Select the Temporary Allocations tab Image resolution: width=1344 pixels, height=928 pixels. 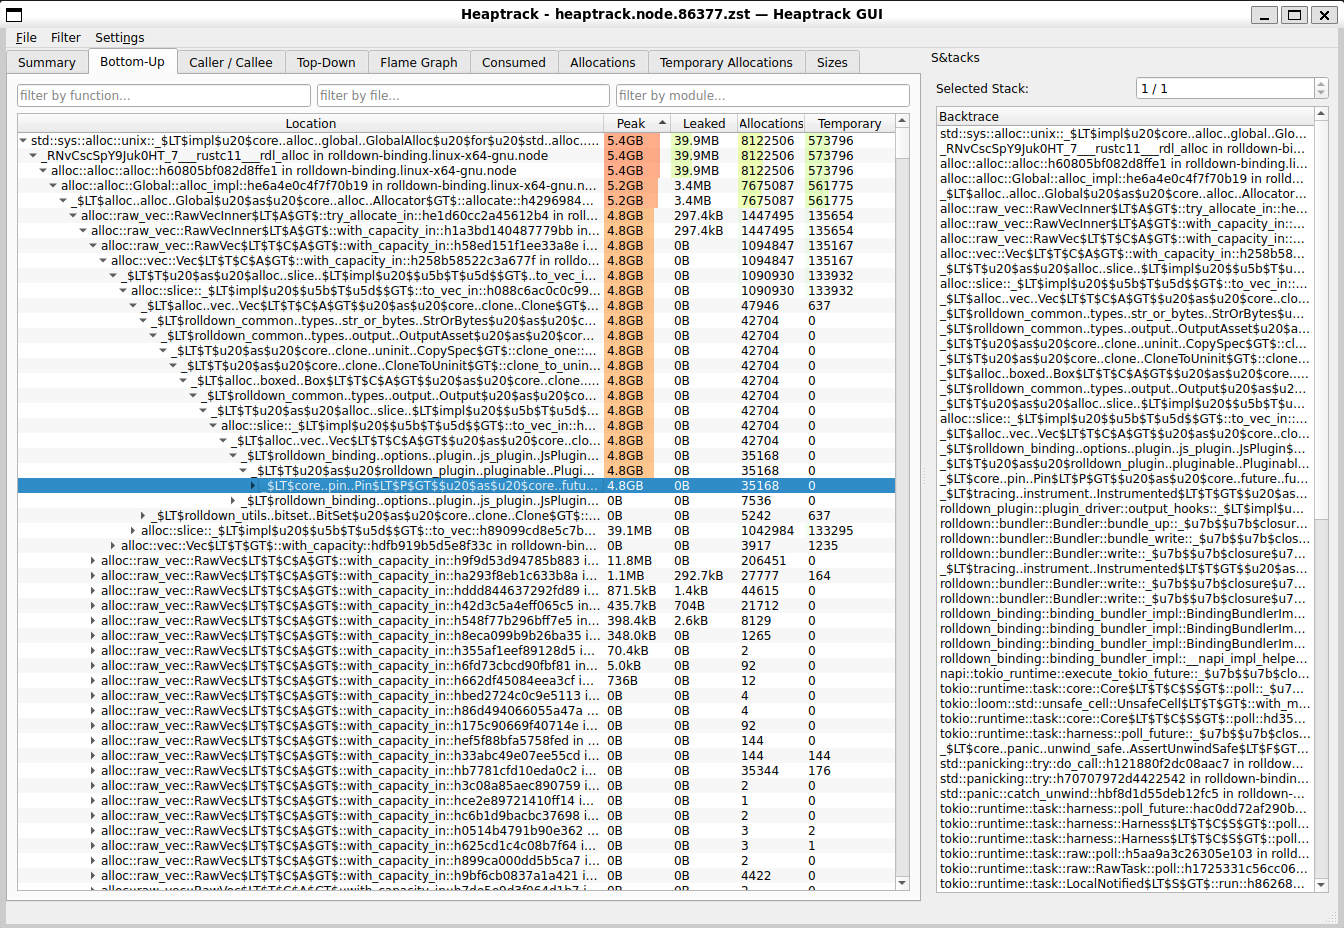(726, 61)
